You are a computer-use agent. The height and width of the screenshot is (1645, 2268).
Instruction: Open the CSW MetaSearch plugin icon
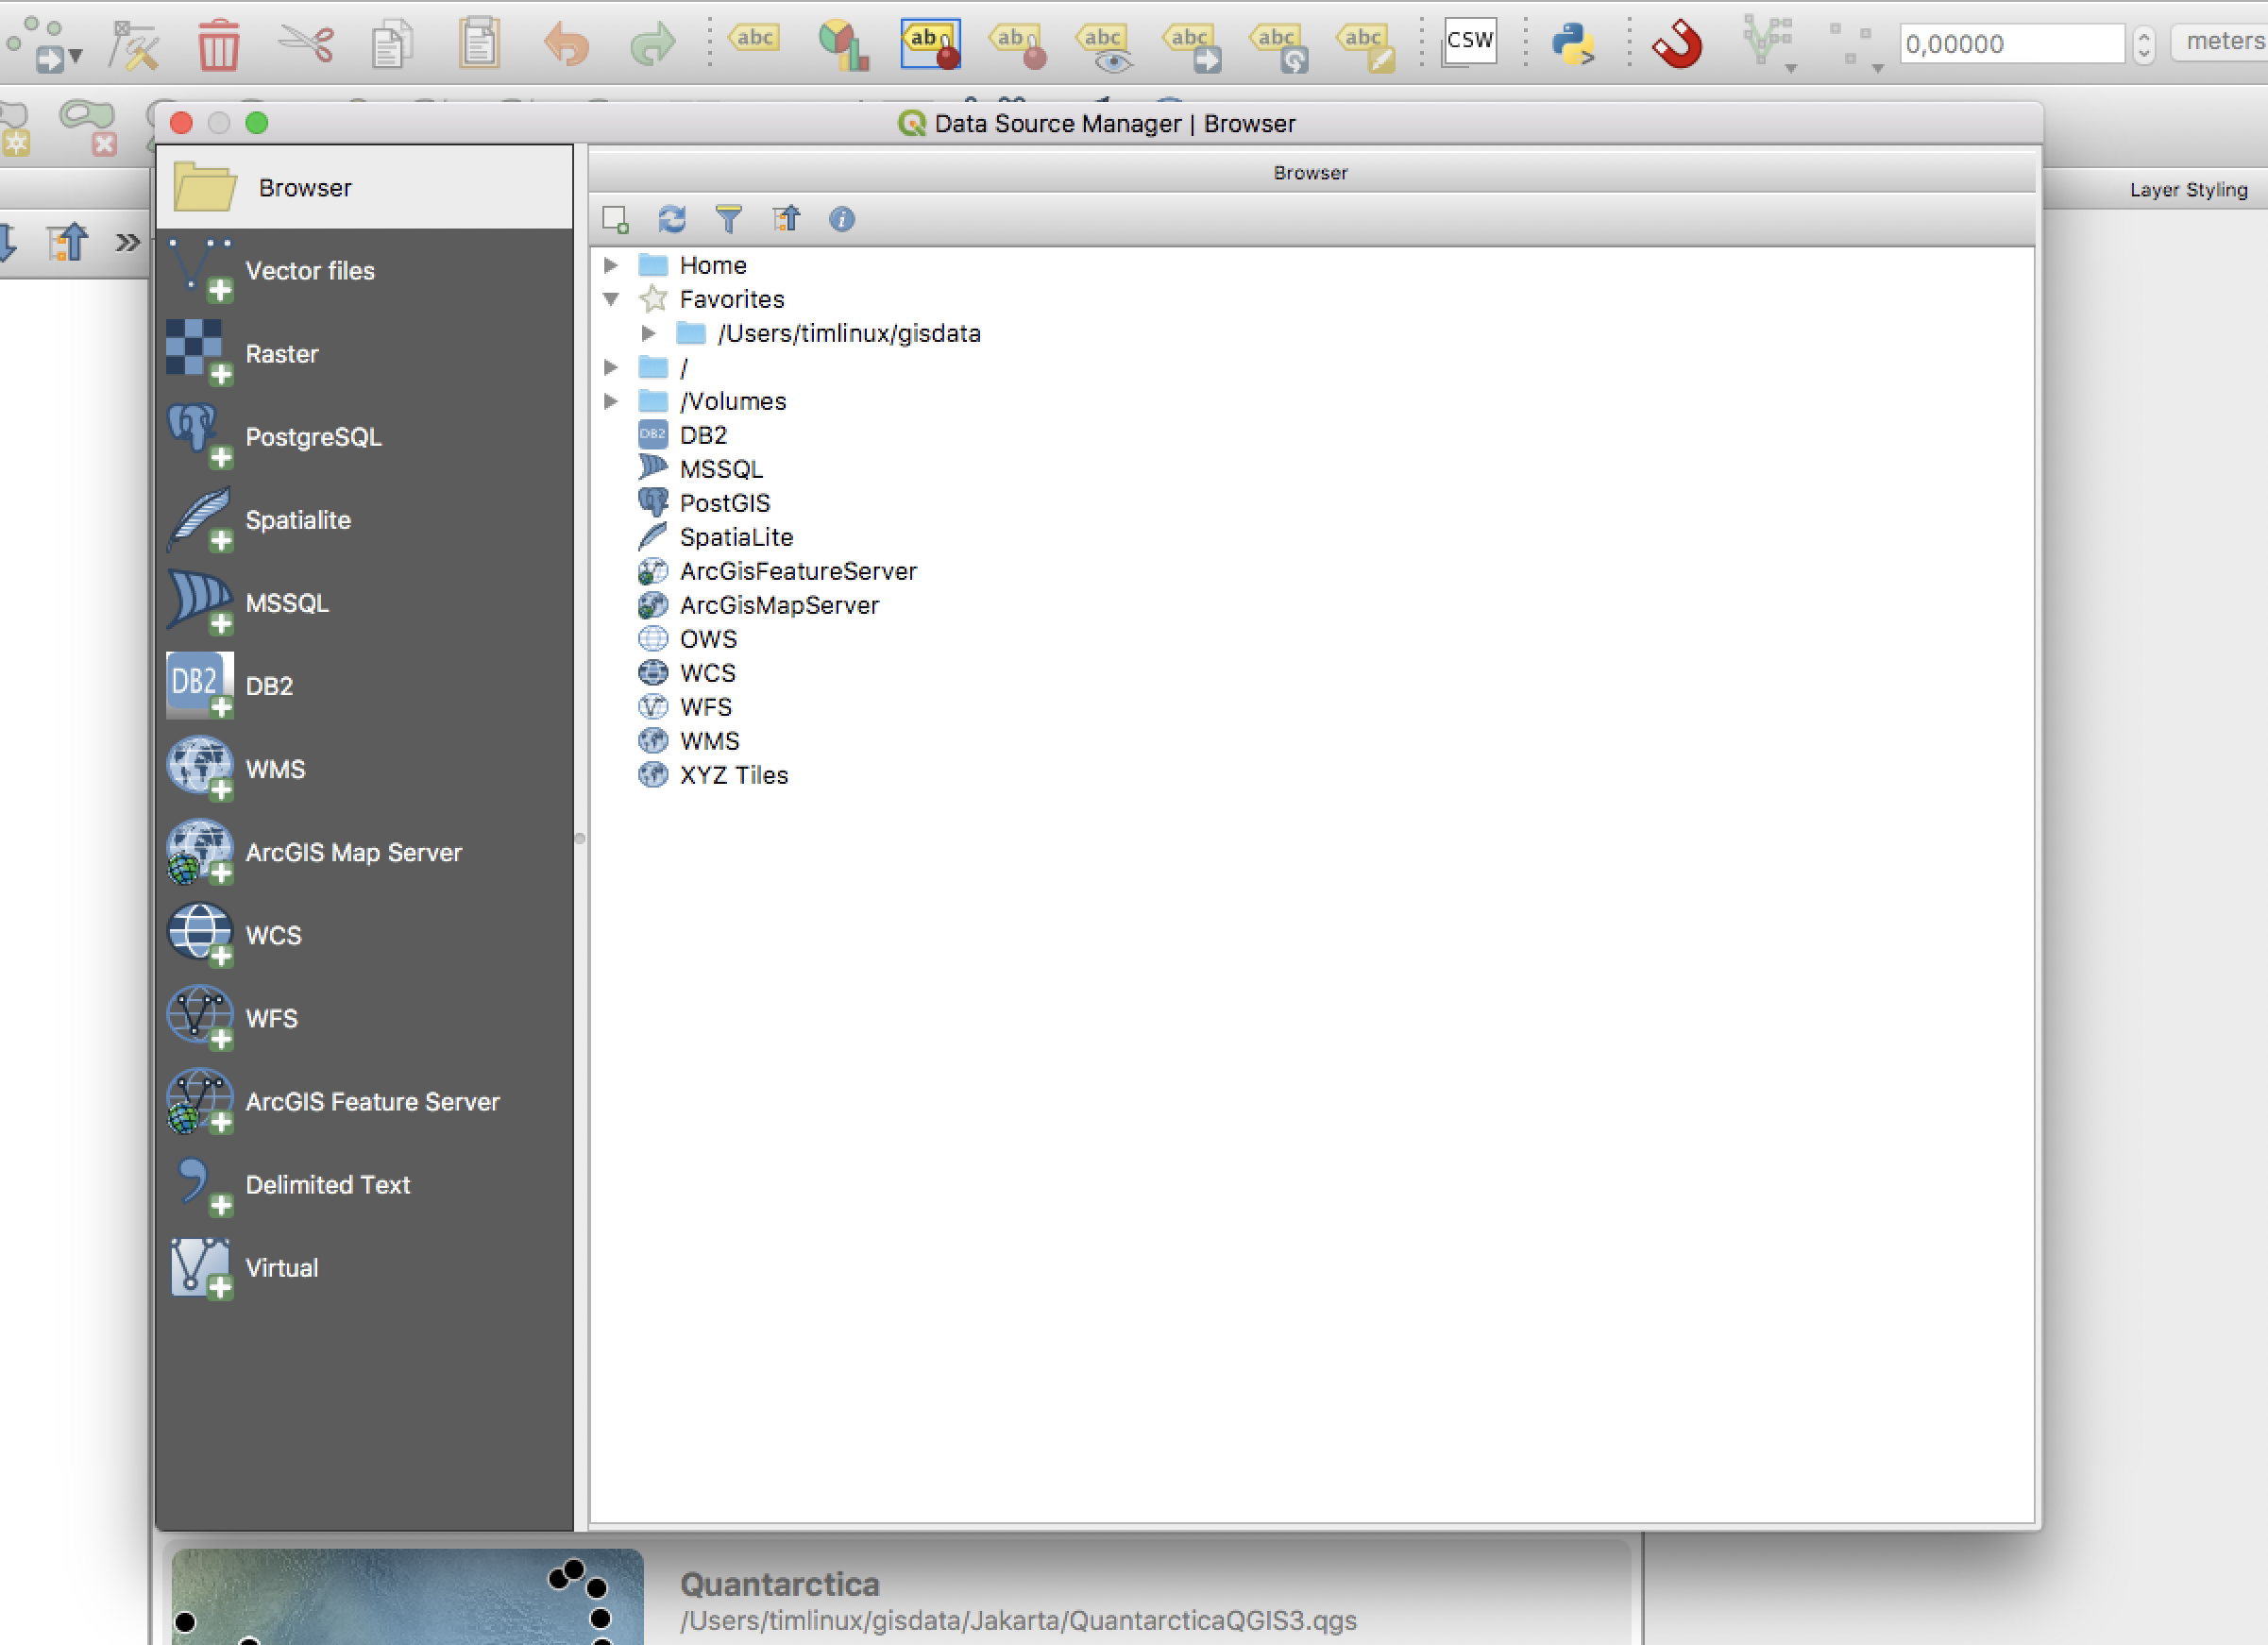(1469, 41)
